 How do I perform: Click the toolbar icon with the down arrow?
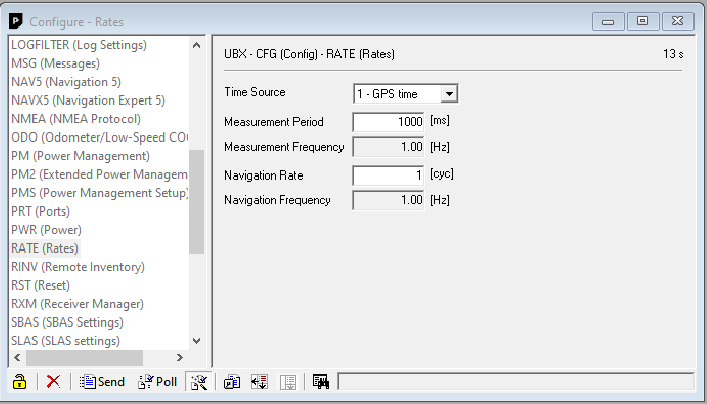click(x=259, y=382)
